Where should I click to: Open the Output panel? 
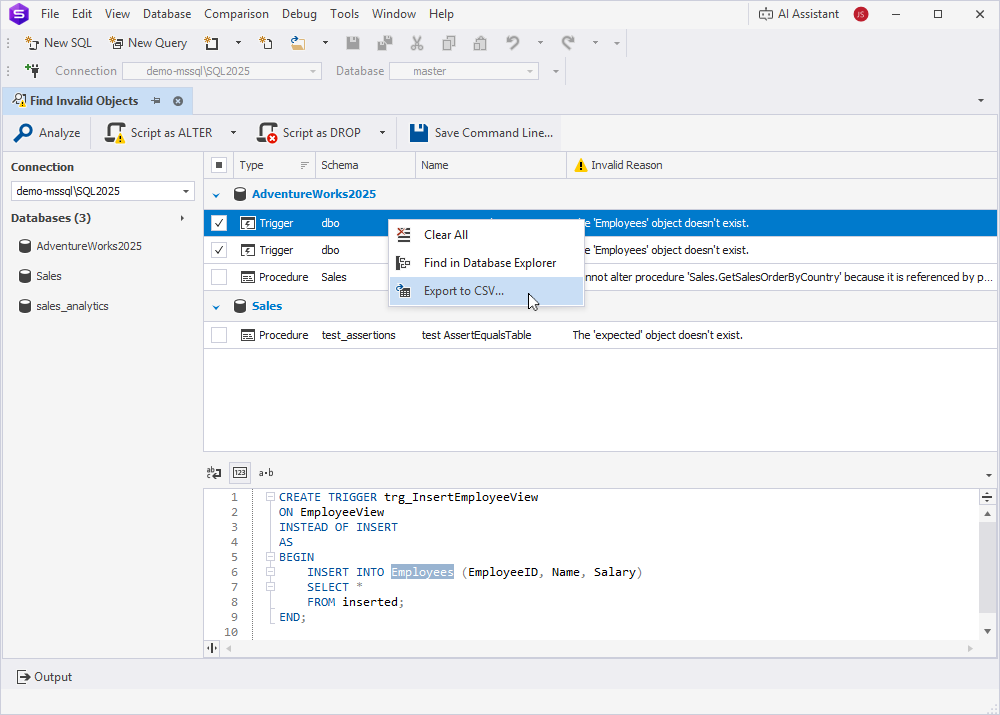[44, 677]
